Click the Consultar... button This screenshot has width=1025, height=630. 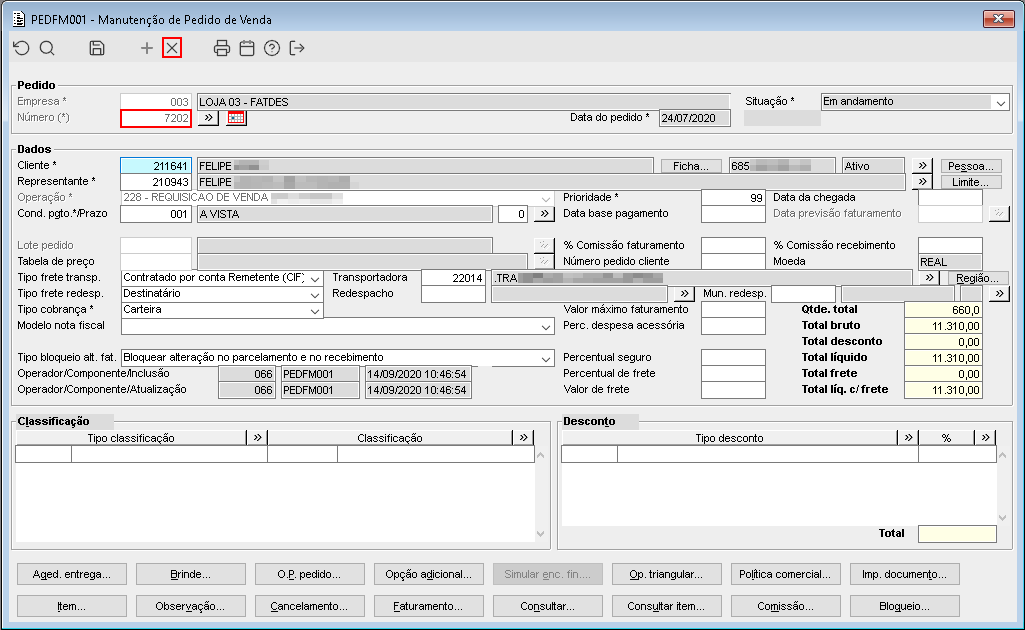point(548,606)
